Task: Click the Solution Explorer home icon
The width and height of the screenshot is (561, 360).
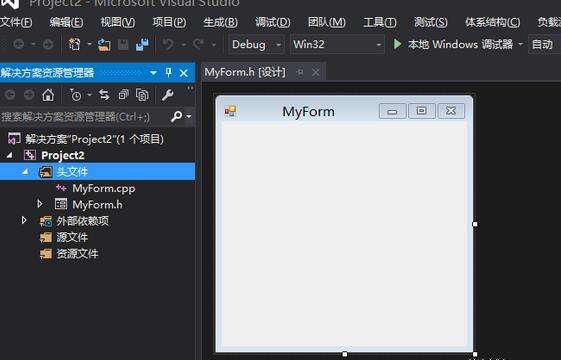Action: pos(48,95)
